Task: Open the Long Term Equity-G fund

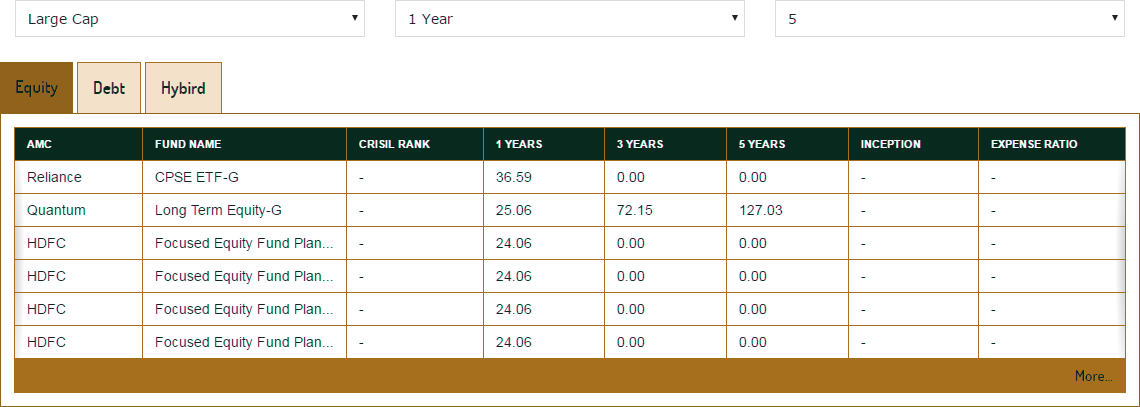Action: coord(217,210)
